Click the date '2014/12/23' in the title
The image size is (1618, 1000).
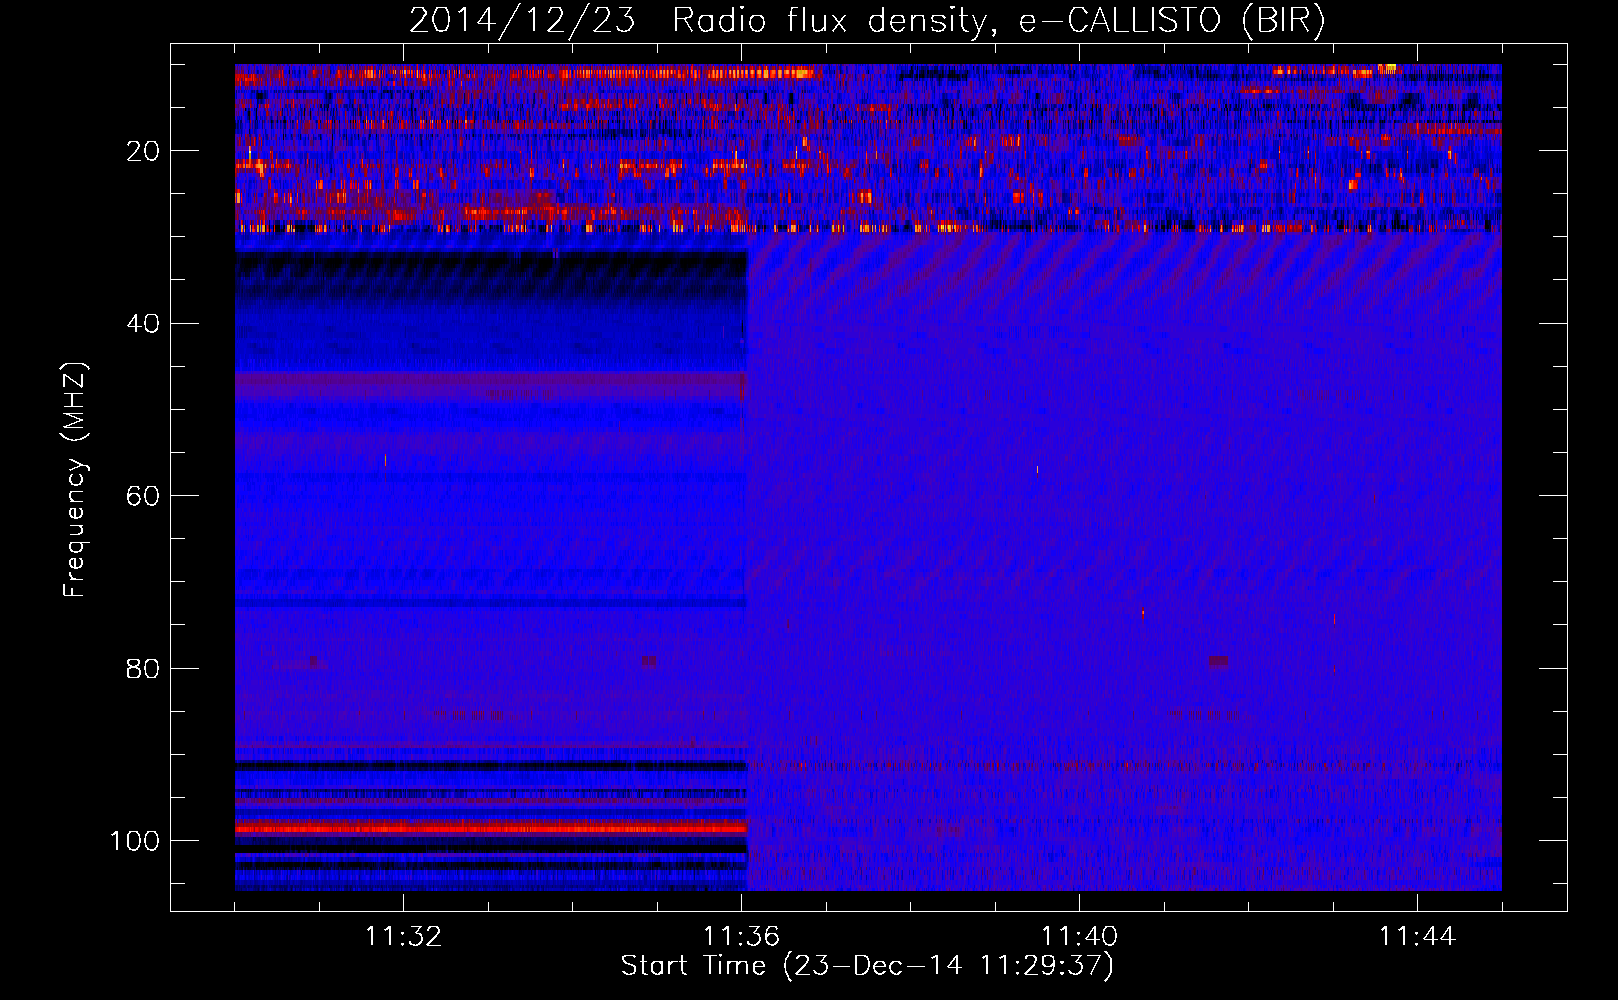tap(522, 22)
